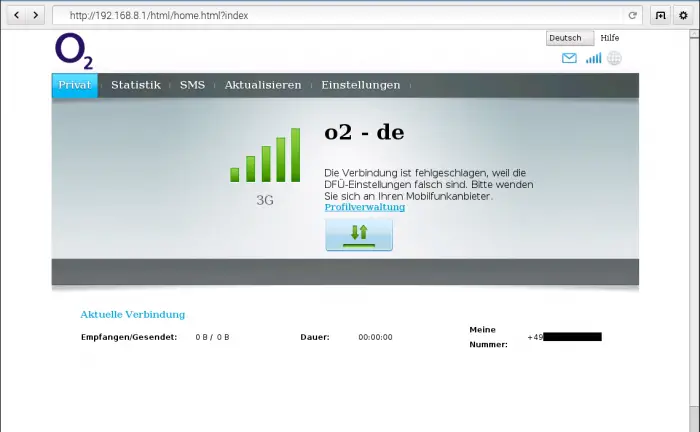Click the Empfangen/Gesendet label
700x432 pixels.
pyautogui.click(x=129, y=337)
